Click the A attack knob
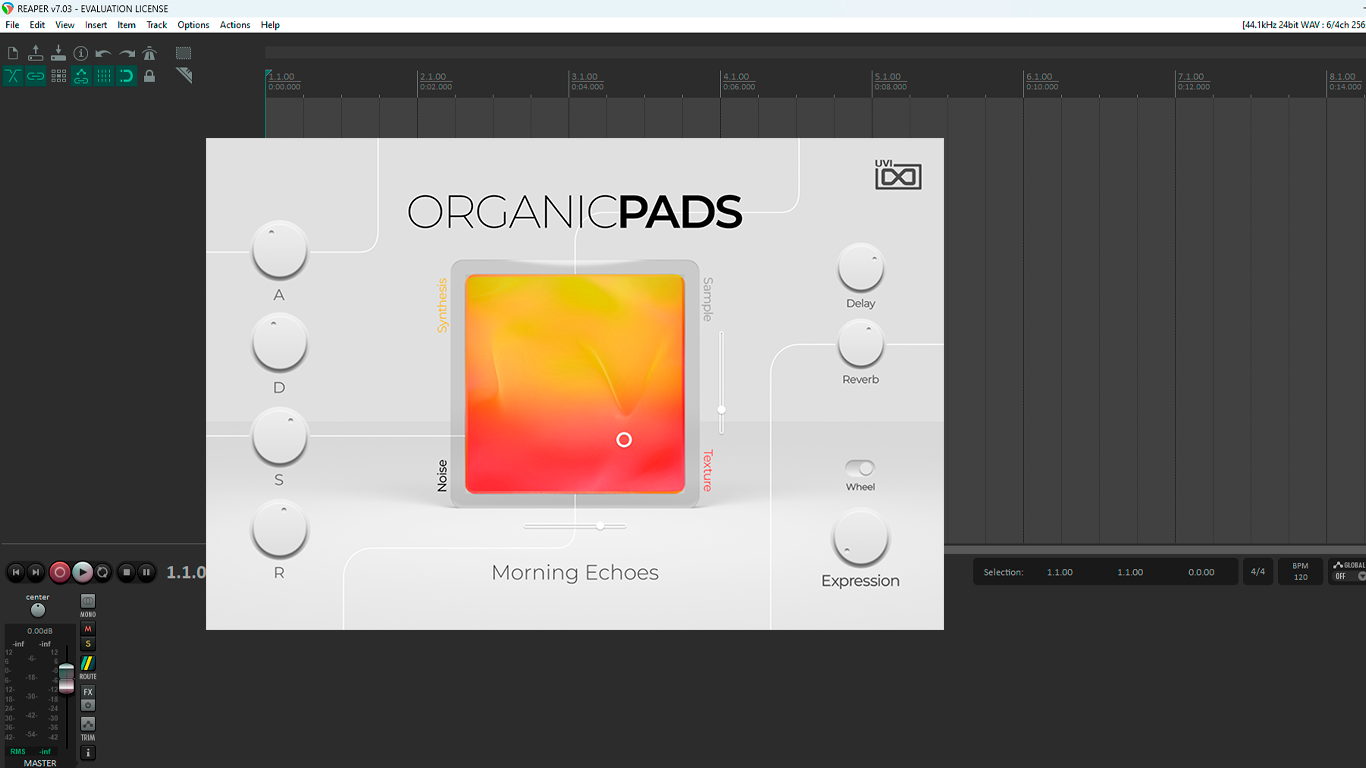The image size is (1366, 768). (279, 250)
